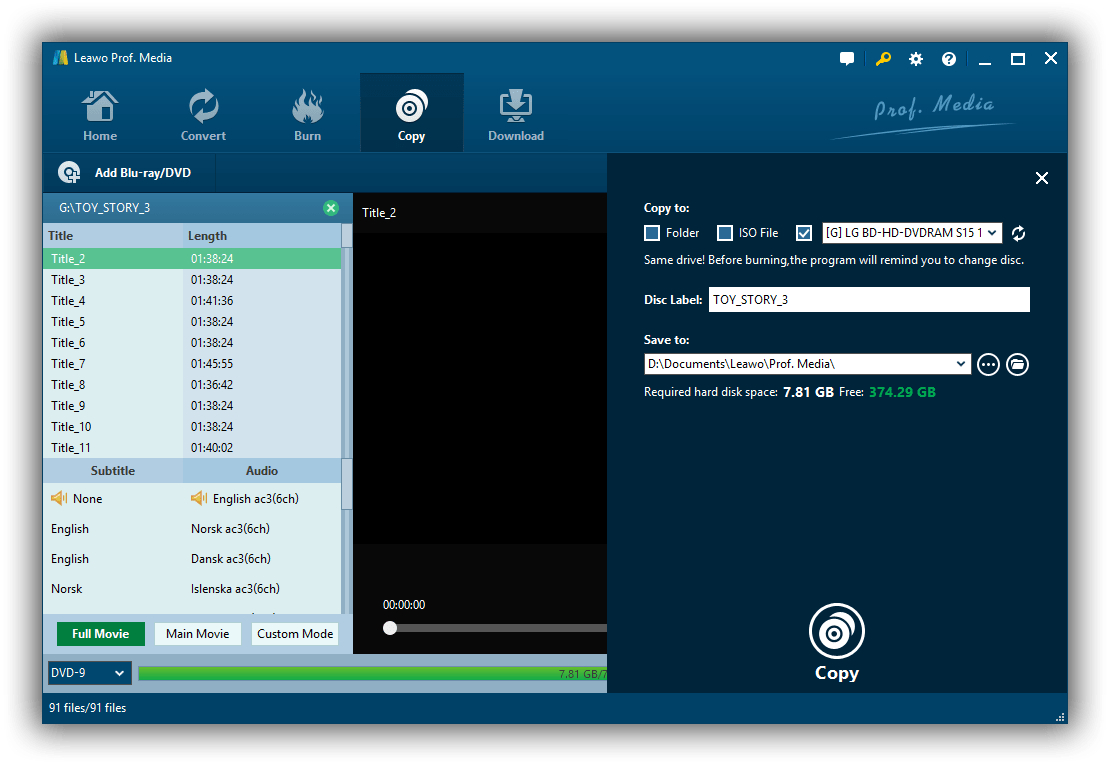
Task: Select the Copy module tab
Action: click(x=411, y=113)
